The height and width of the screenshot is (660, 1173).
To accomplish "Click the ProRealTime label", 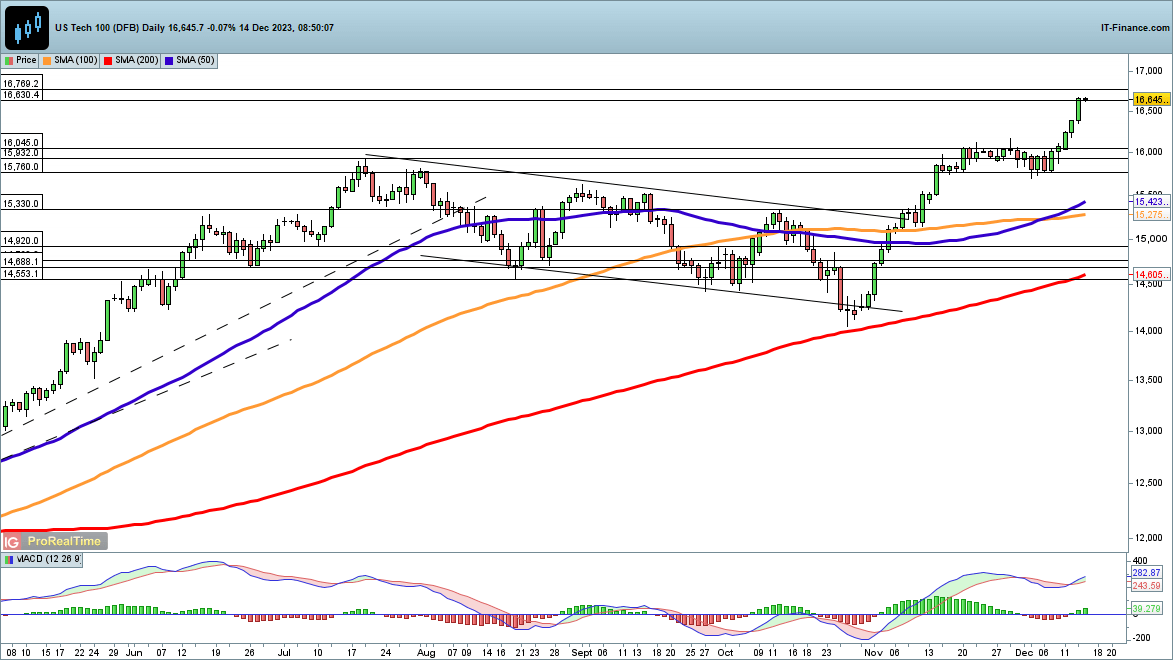I will [64, 541].
